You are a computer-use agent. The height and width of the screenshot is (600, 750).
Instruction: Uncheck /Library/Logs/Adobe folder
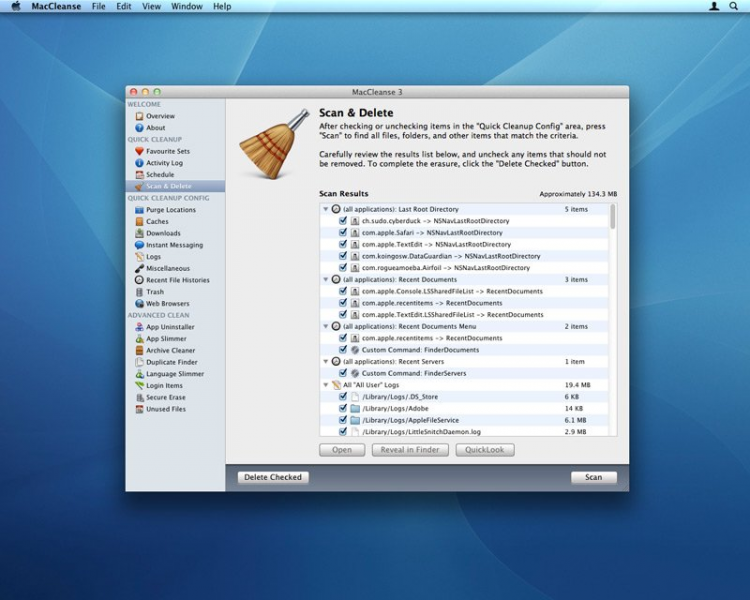tap(342, 408)
